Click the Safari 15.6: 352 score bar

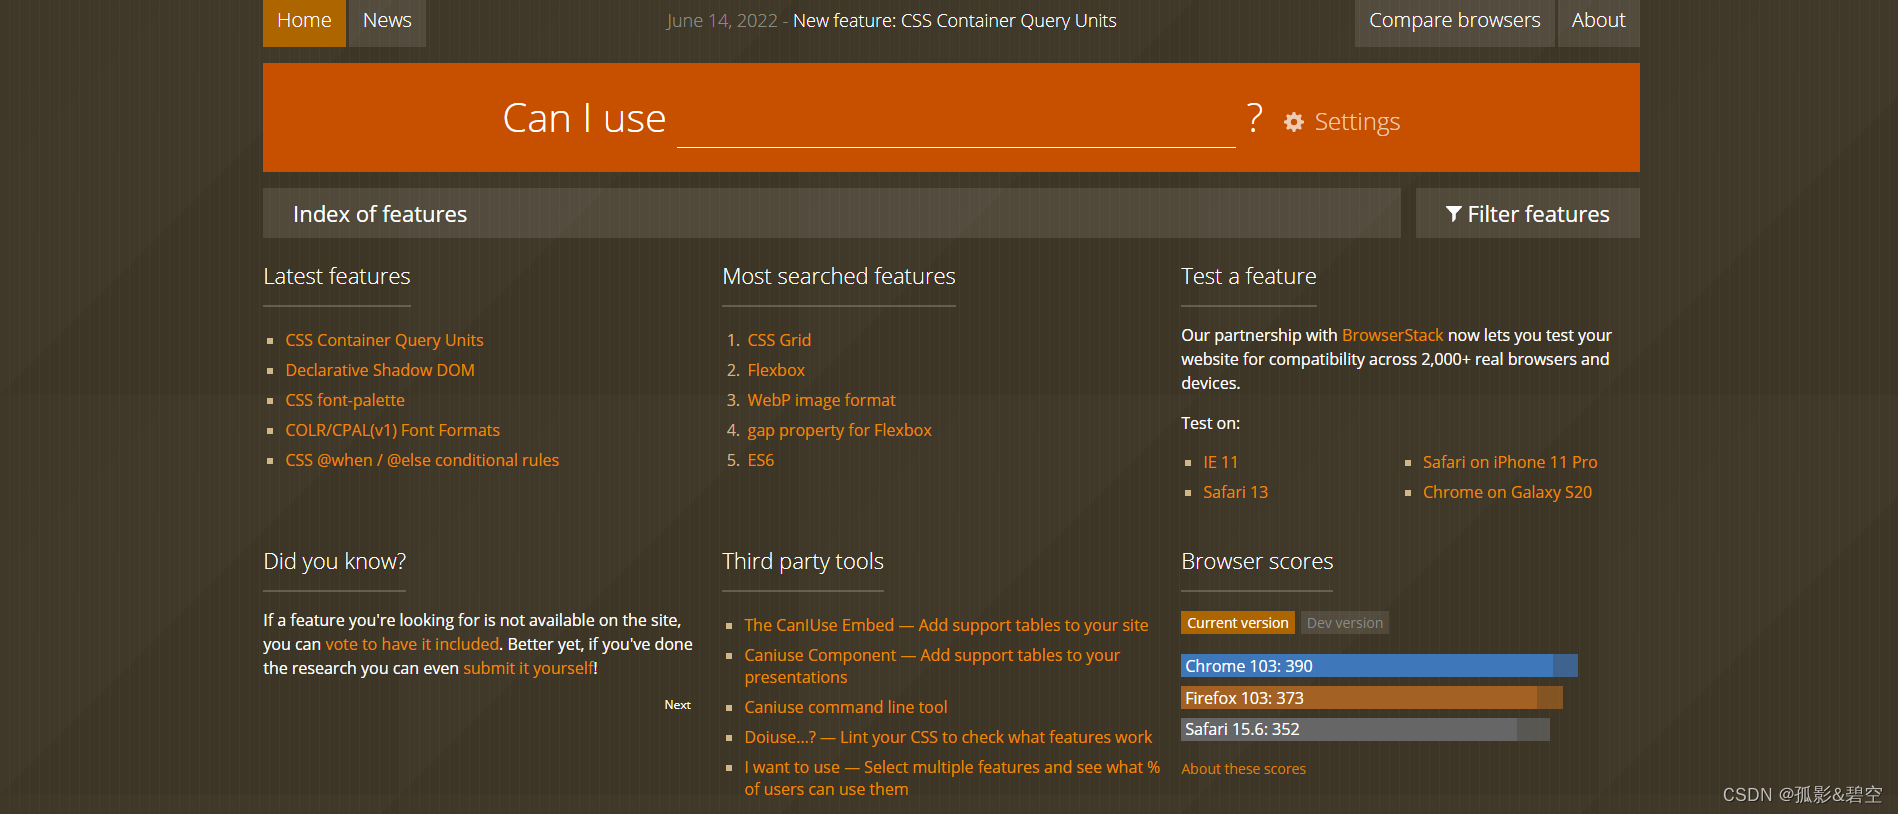(1365, 729)
